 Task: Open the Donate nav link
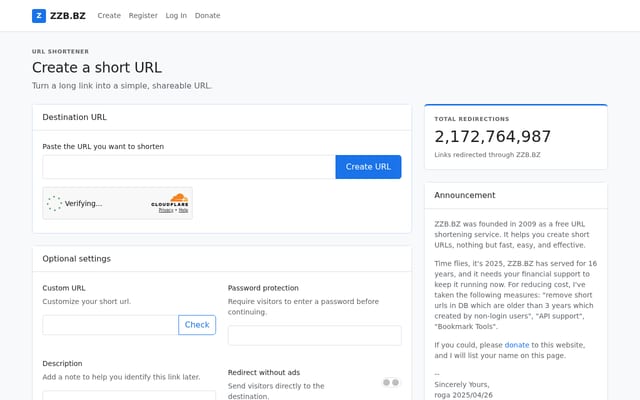(207, 16)
